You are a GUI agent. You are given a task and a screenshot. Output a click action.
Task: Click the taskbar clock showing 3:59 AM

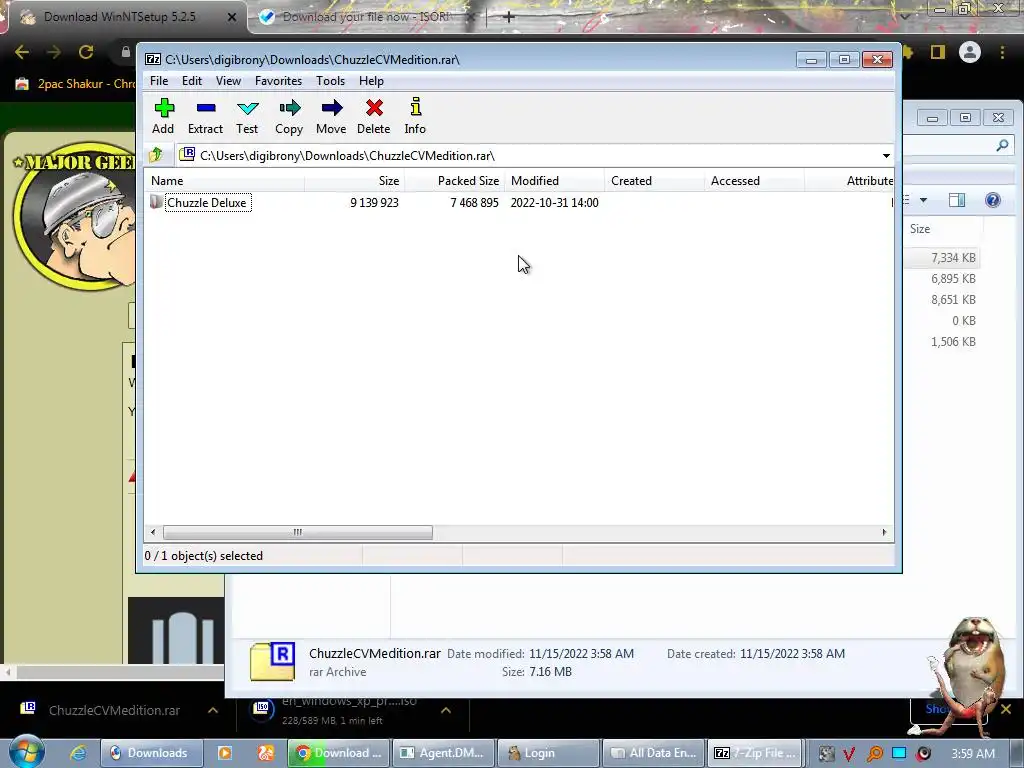(973, 753)
